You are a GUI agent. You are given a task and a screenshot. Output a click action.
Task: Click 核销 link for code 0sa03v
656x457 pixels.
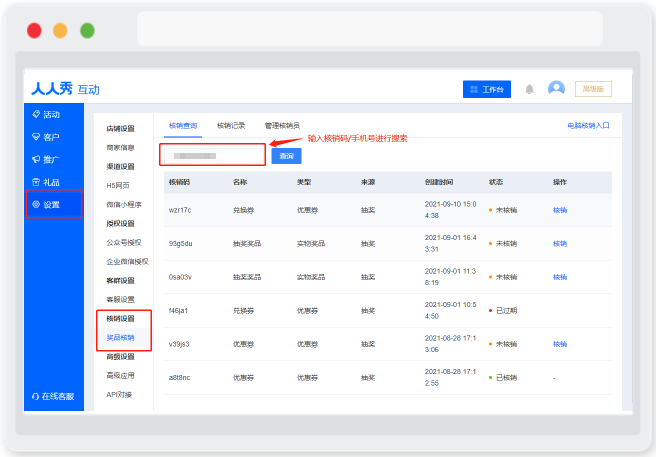[x=560, y=277]
